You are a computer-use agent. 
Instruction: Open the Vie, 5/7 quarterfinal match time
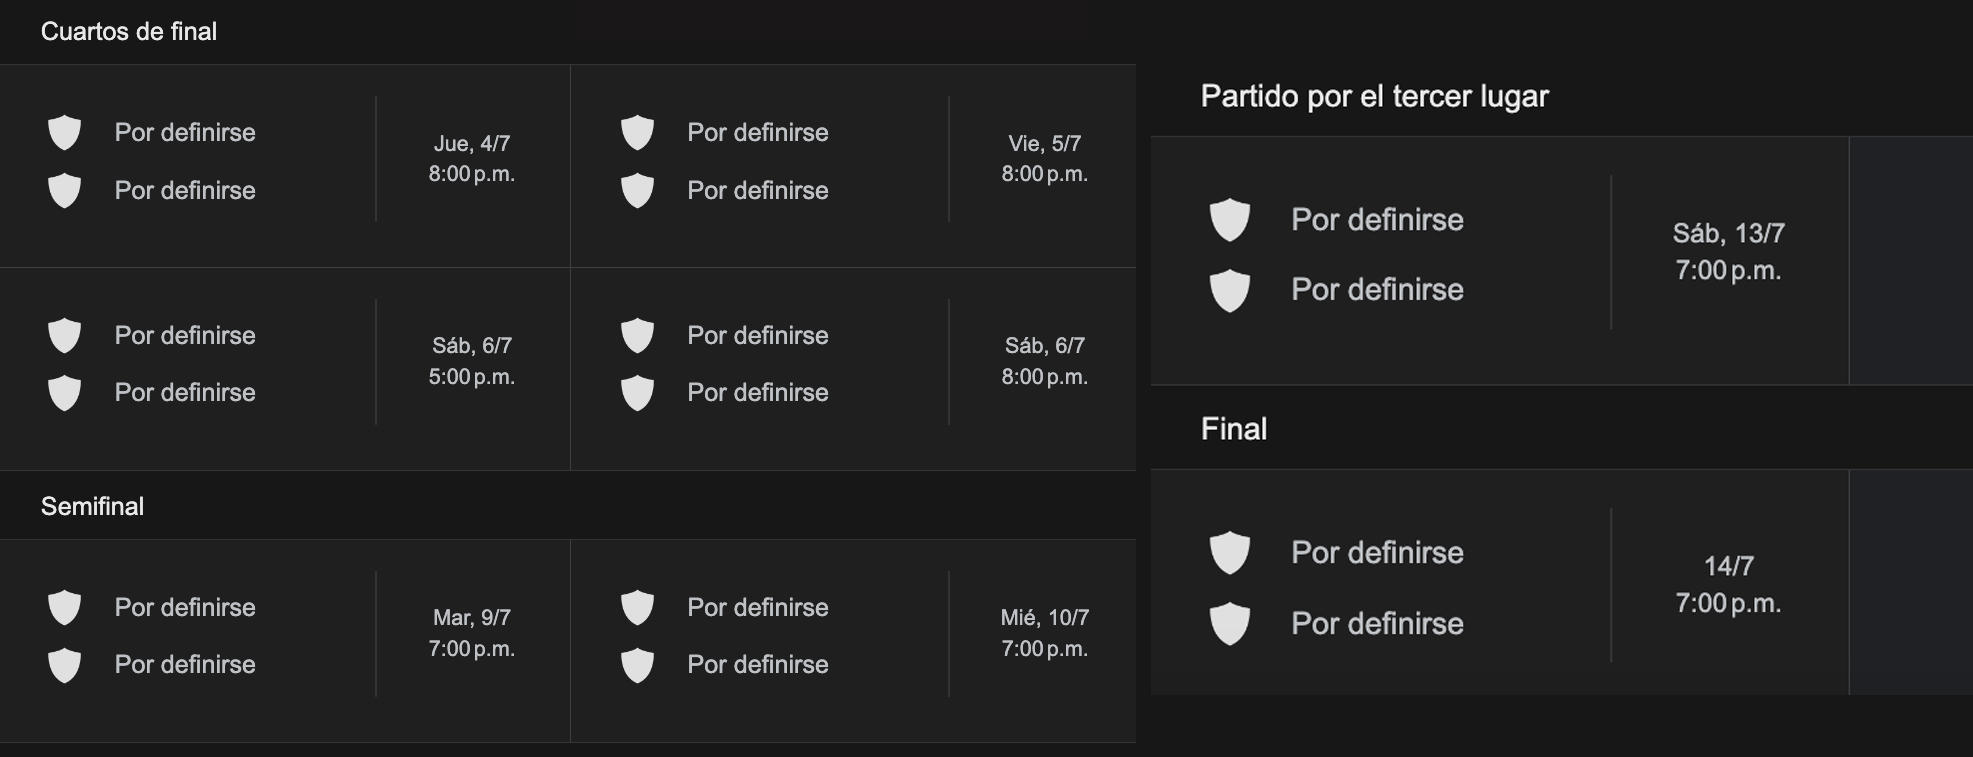click(1044, 159)
